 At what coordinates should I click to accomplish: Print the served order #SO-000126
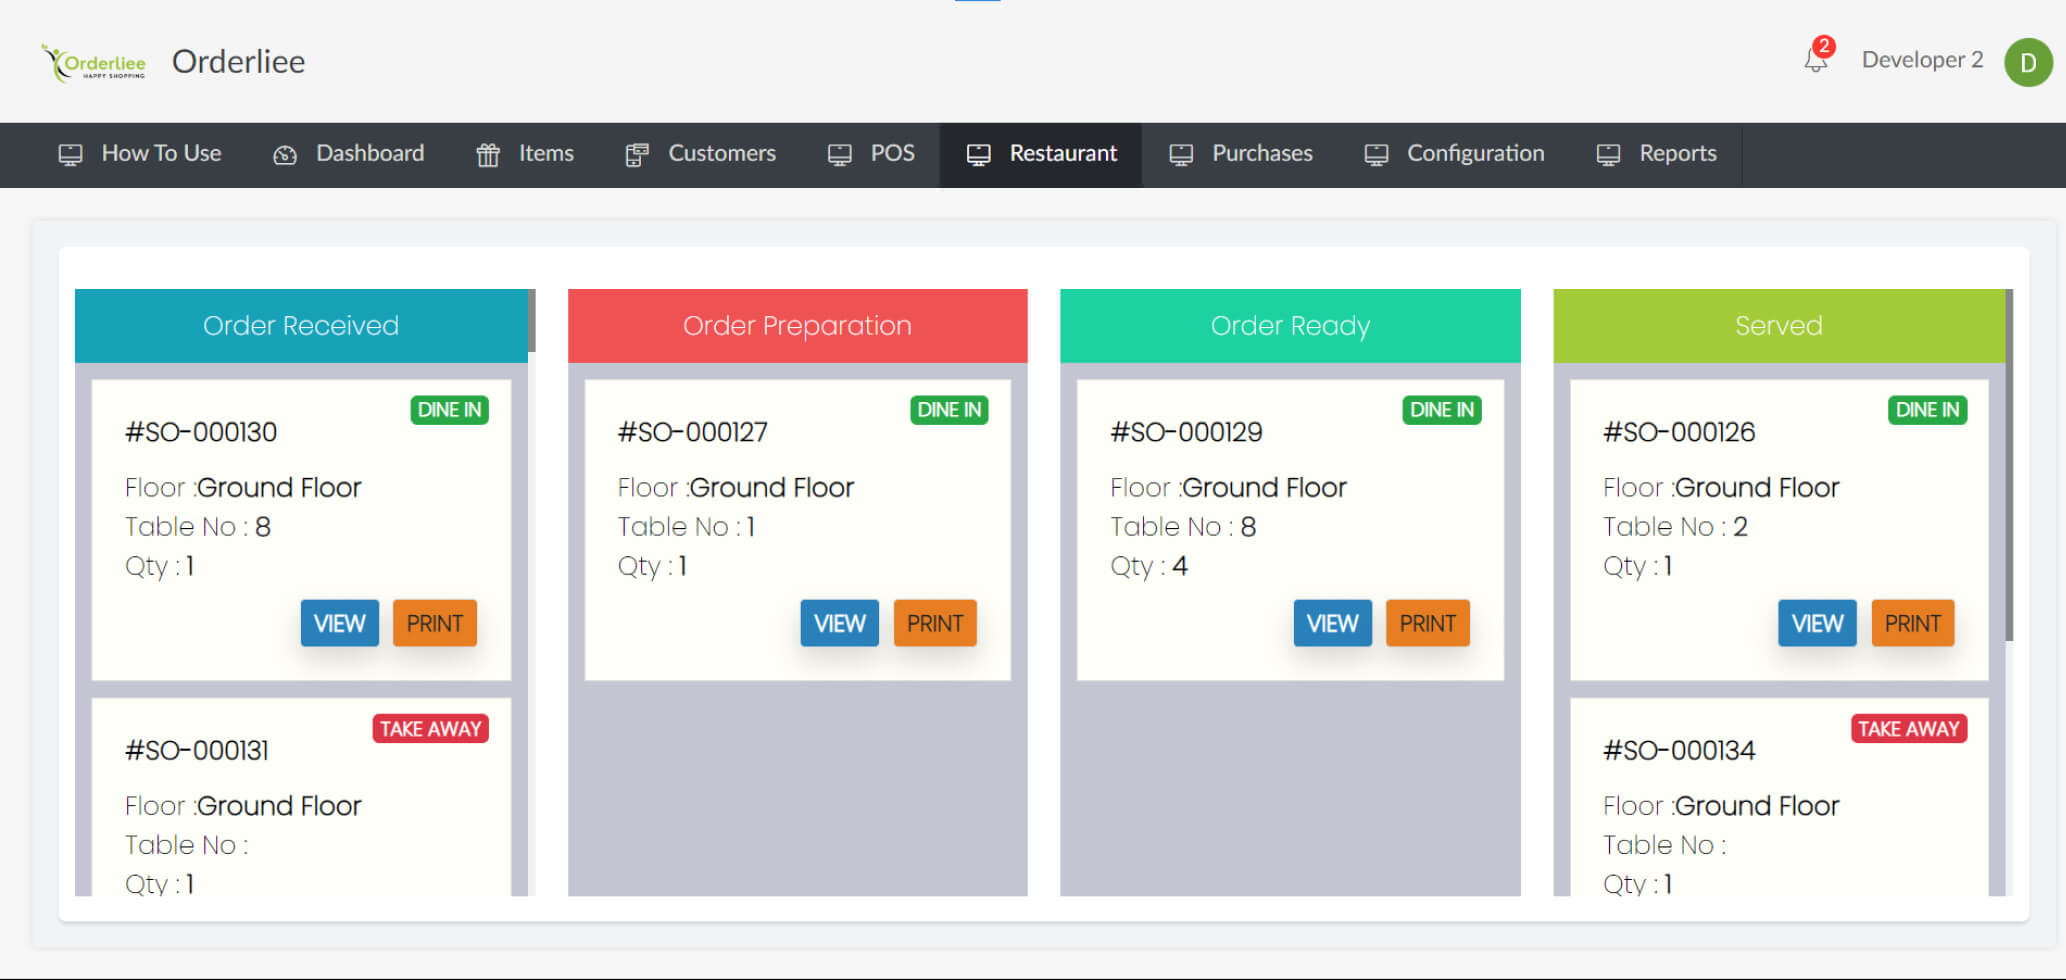pyautogui.click(x=1912, y=623)
